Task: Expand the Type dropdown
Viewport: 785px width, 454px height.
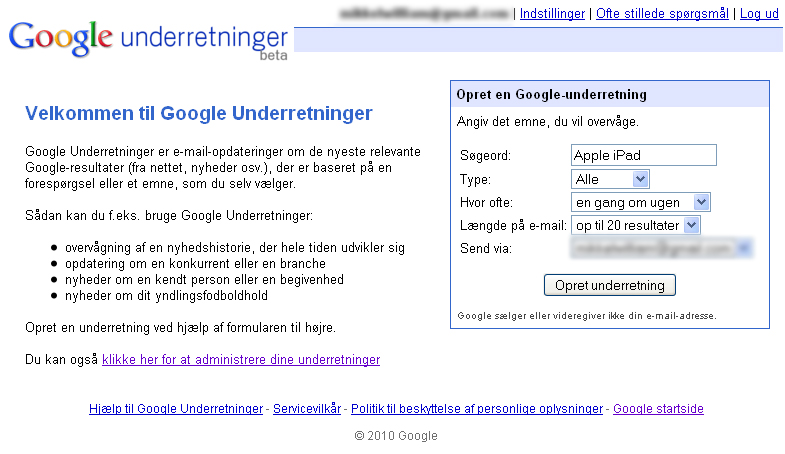Action: click(x=611, y=179)
